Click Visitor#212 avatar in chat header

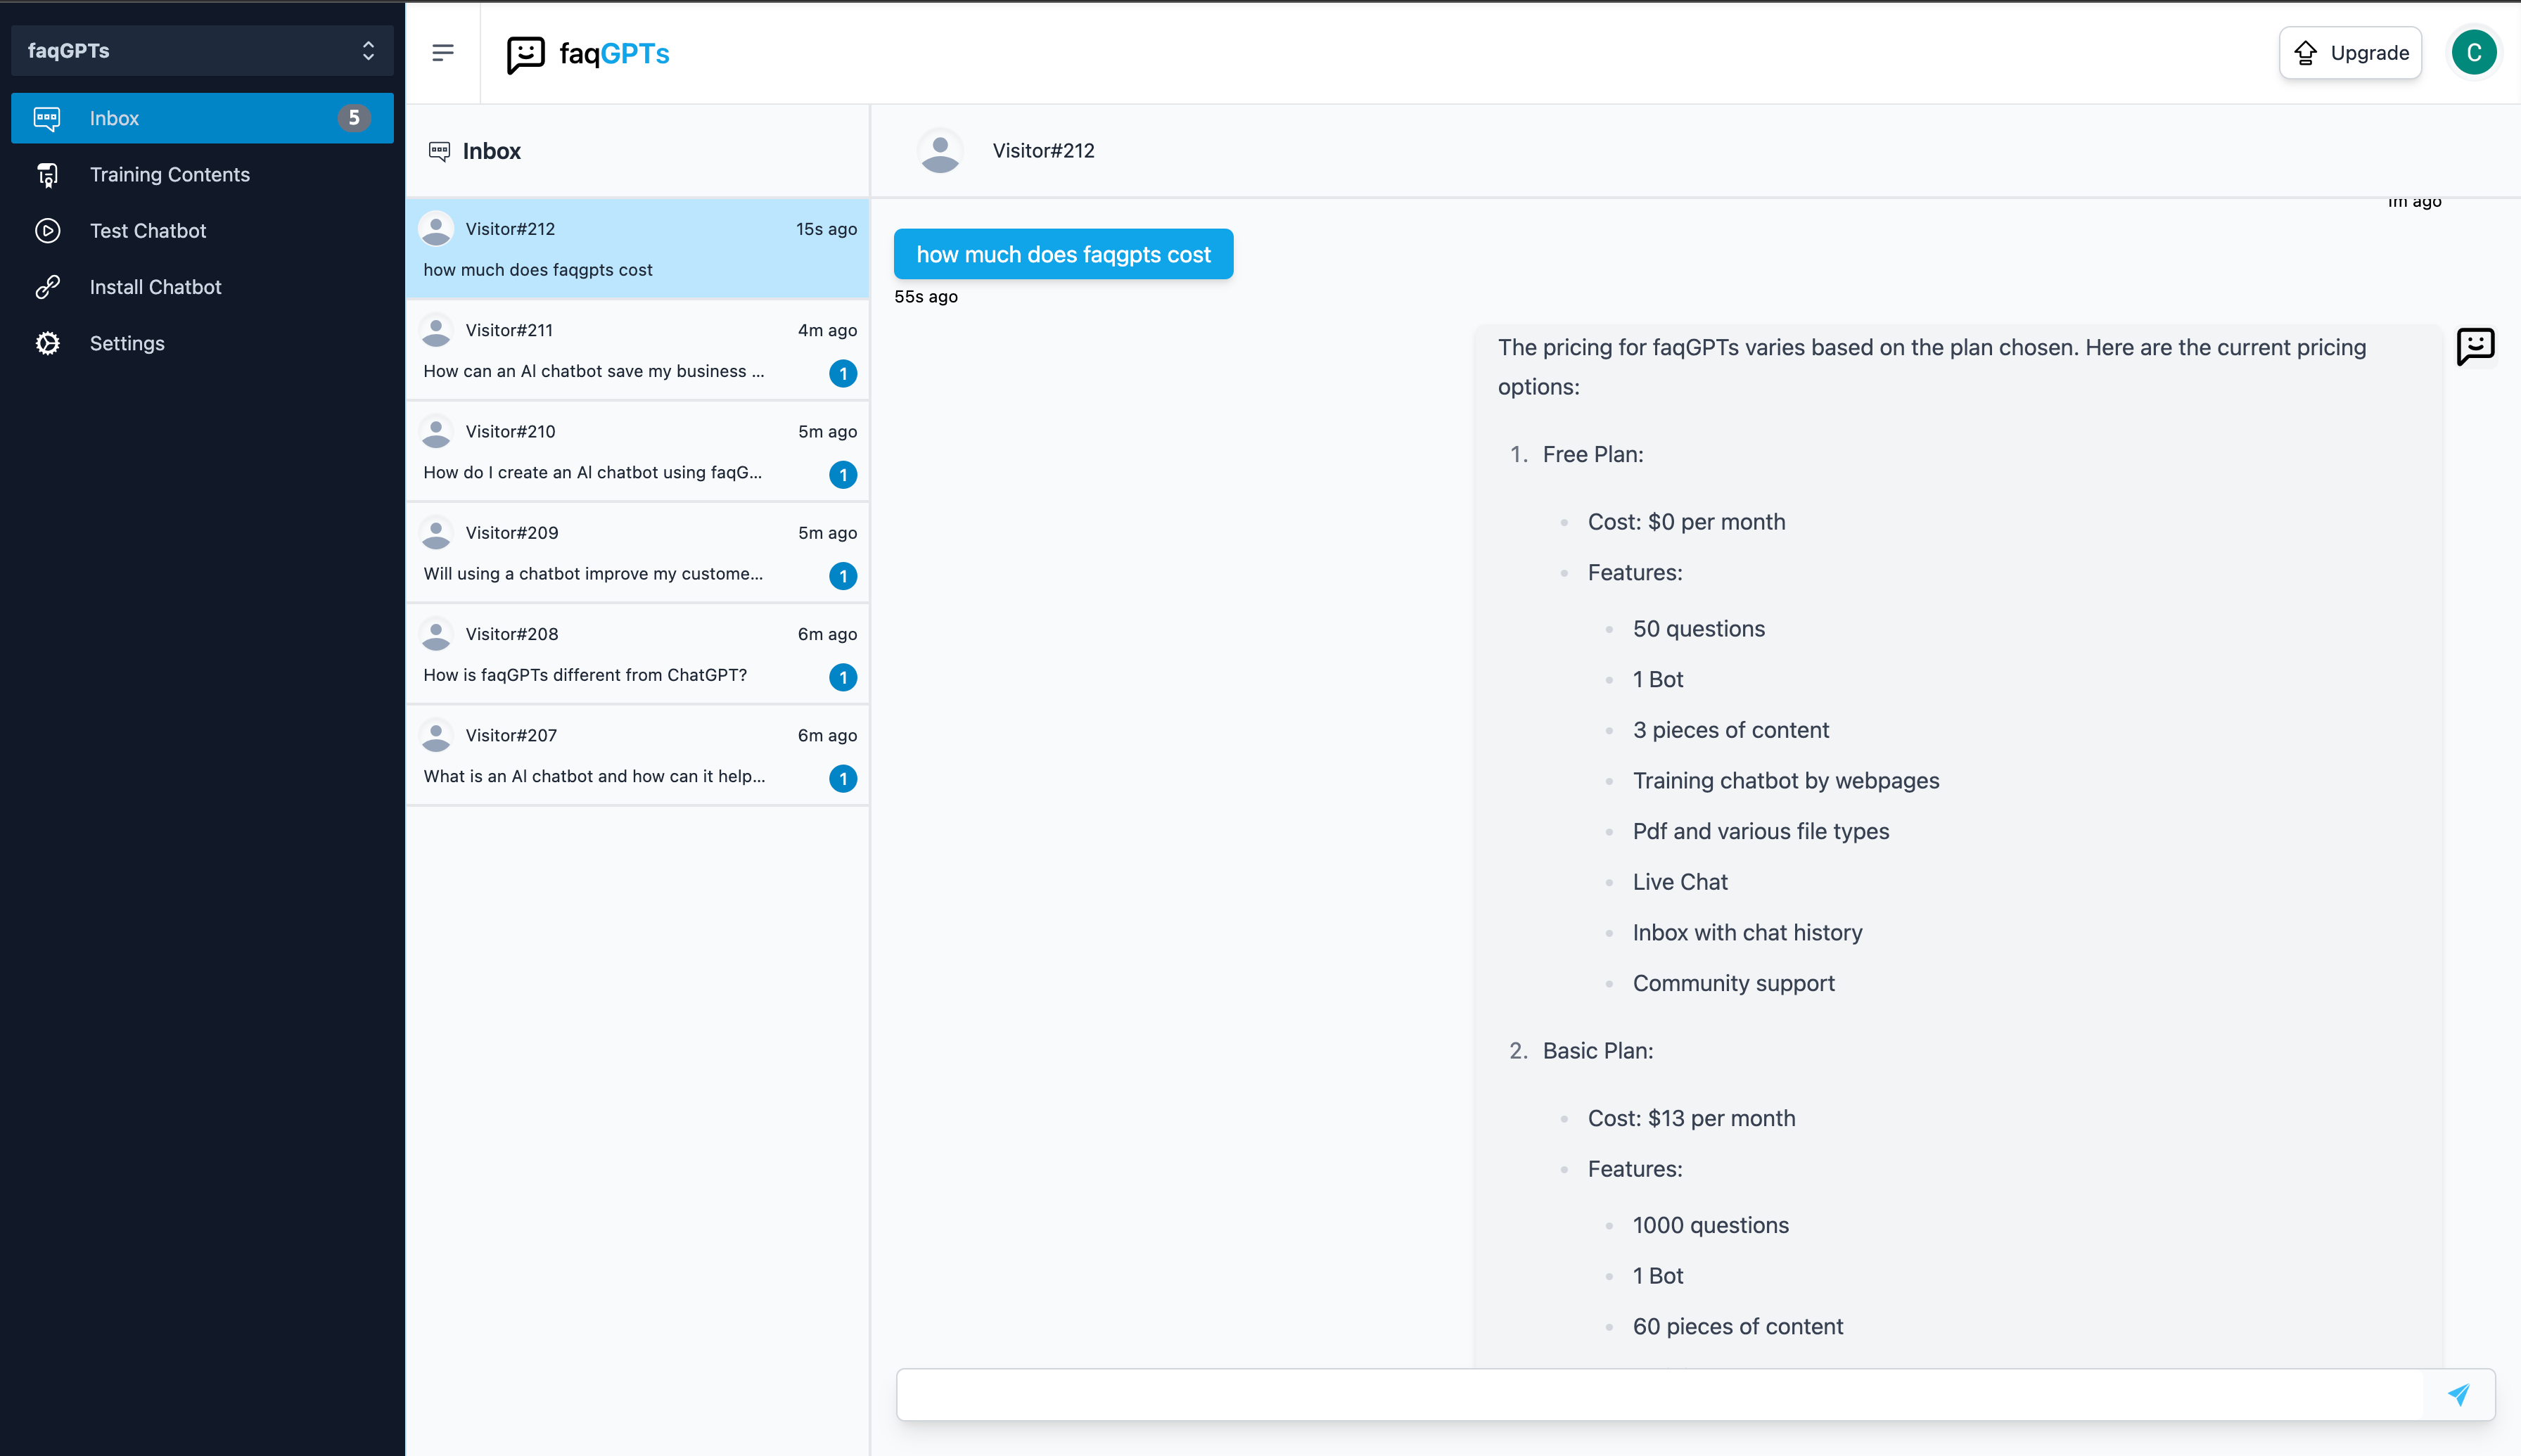(940, 151)
